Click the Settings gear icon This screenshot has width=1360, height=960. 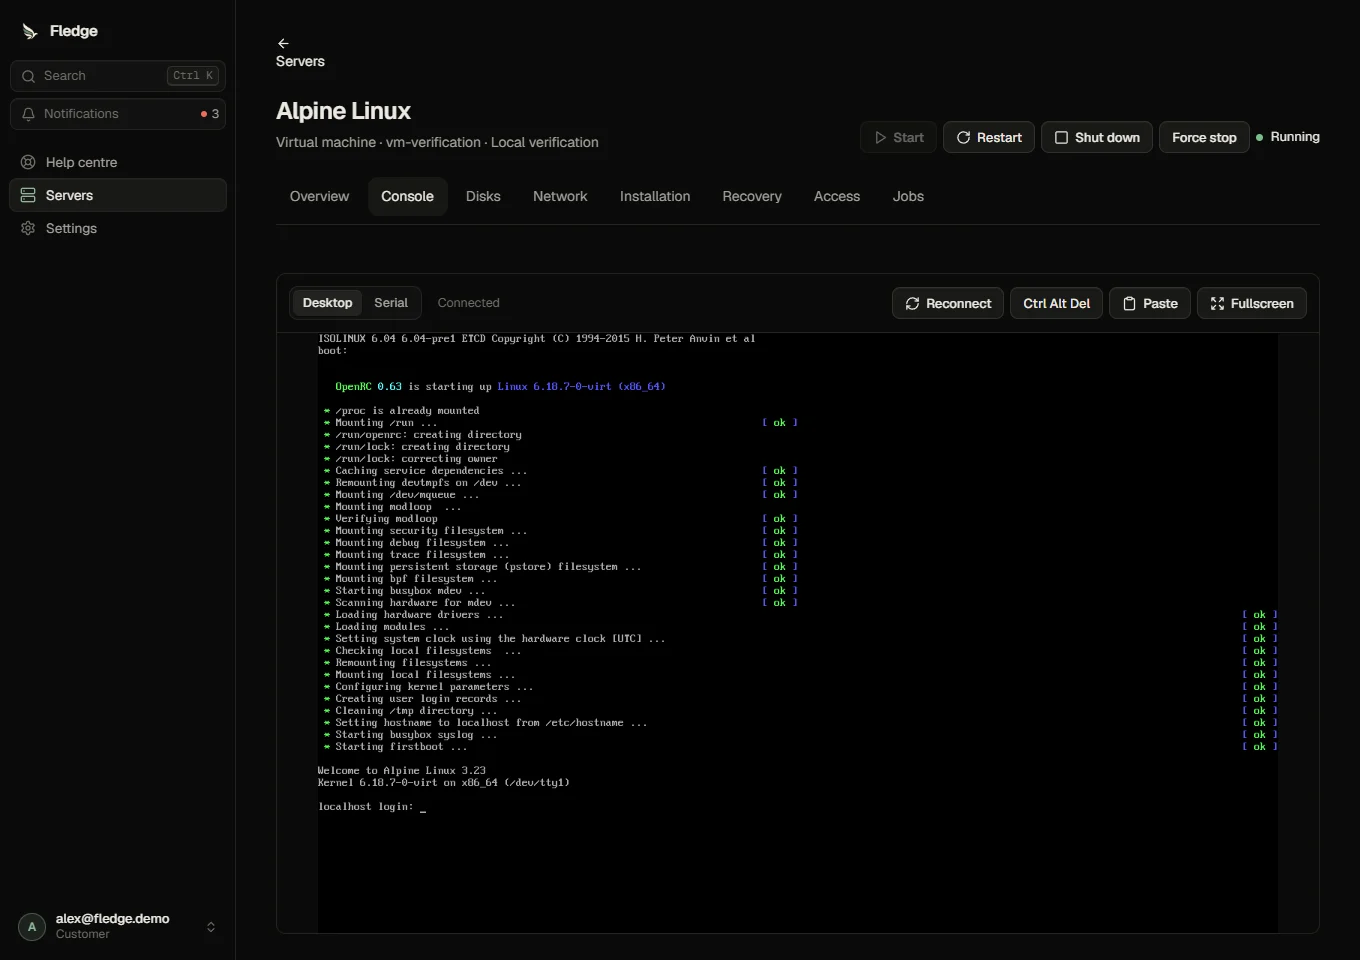pyautogui.click(x=28, y=228)
